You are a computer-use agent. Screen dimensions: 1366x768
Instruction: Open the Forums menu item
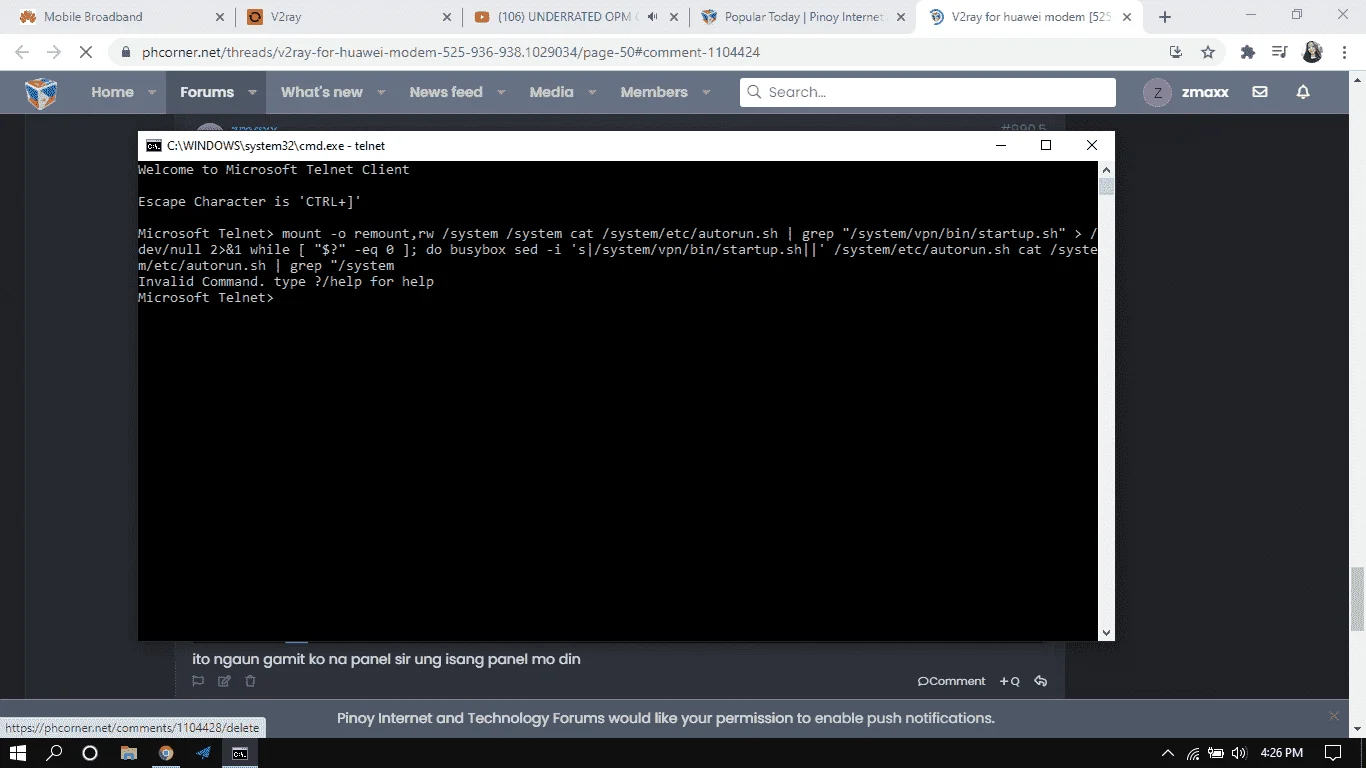(207, 92)
